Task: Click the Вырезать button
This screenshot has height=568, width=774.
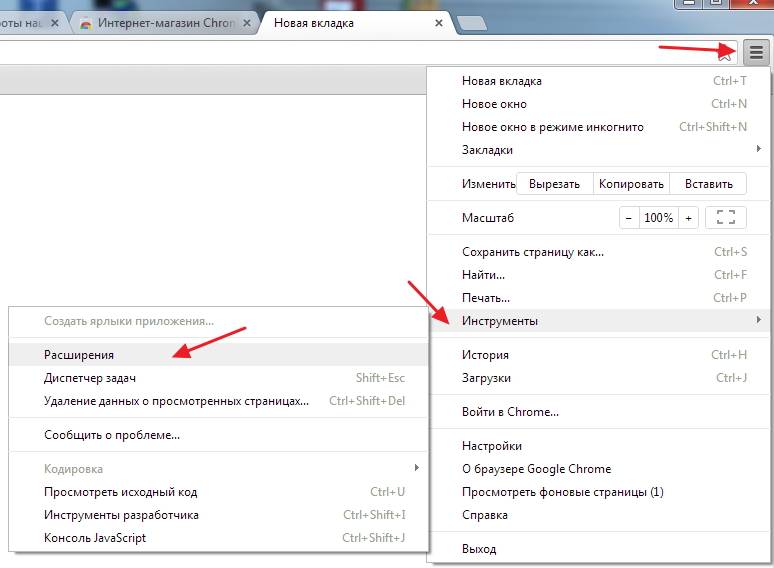Action: click(554, 184)
